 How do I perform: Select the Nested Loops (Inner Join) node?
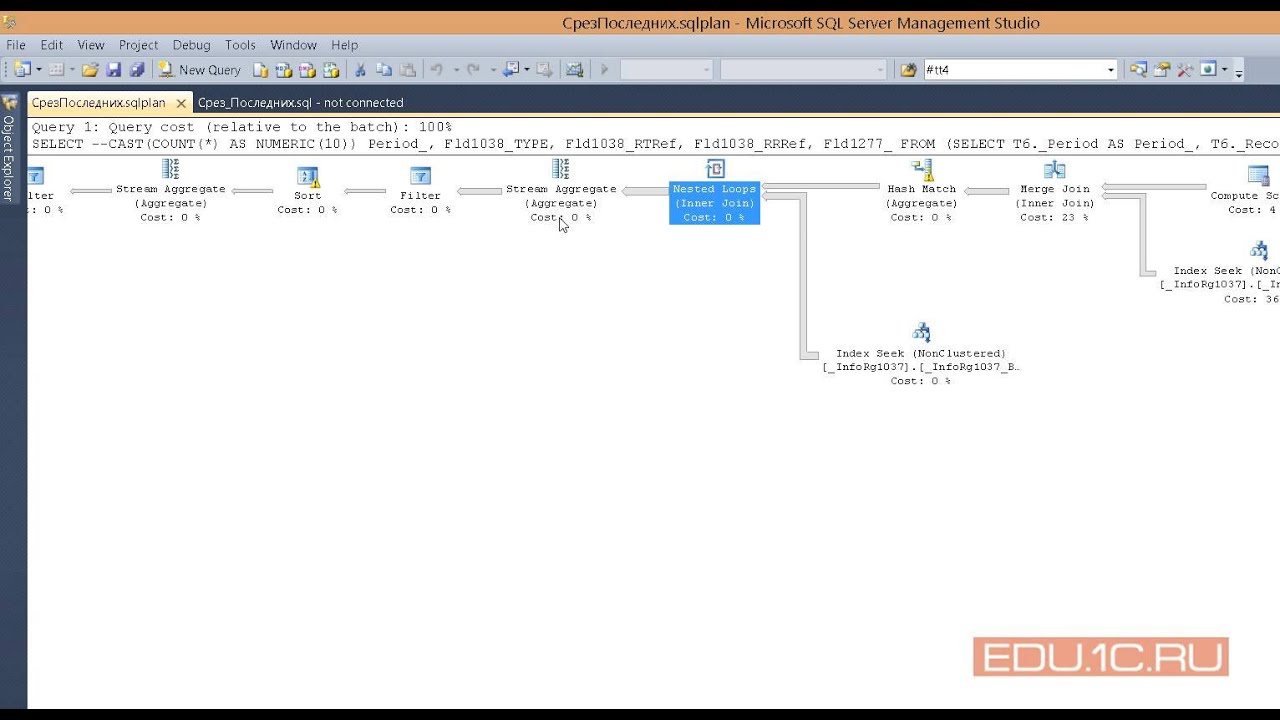(x=715, y=190)
